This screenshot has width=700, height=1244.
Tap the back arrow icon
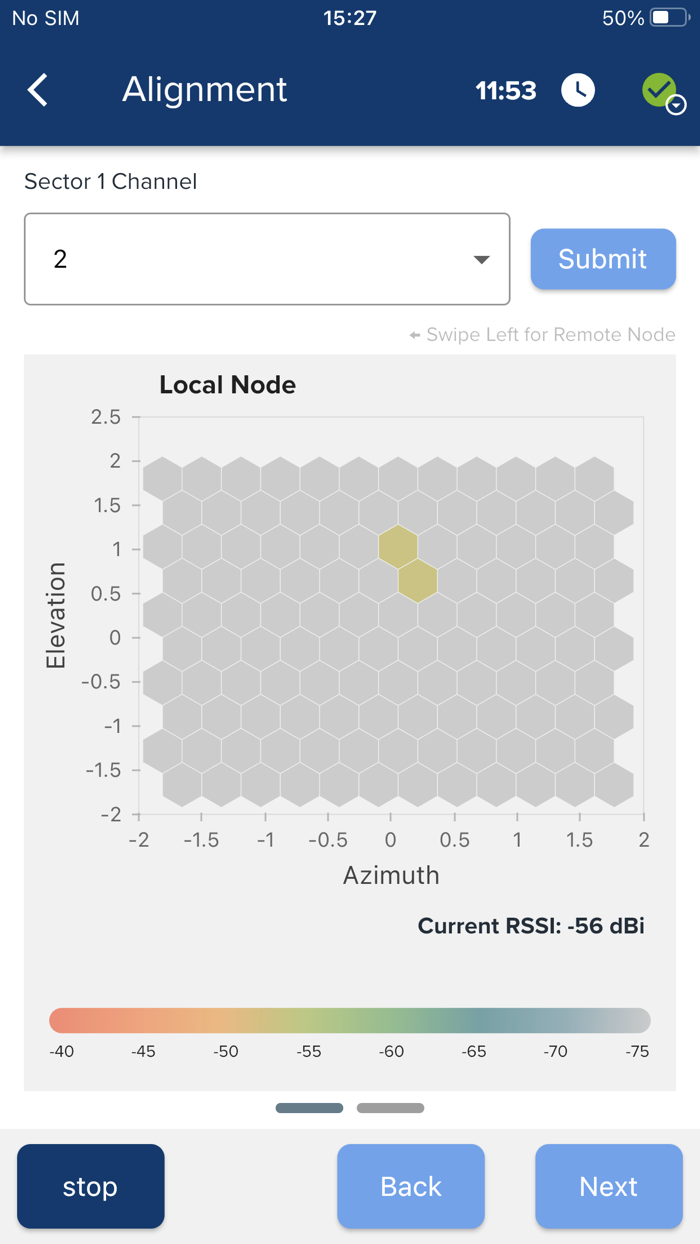[37, 90]
